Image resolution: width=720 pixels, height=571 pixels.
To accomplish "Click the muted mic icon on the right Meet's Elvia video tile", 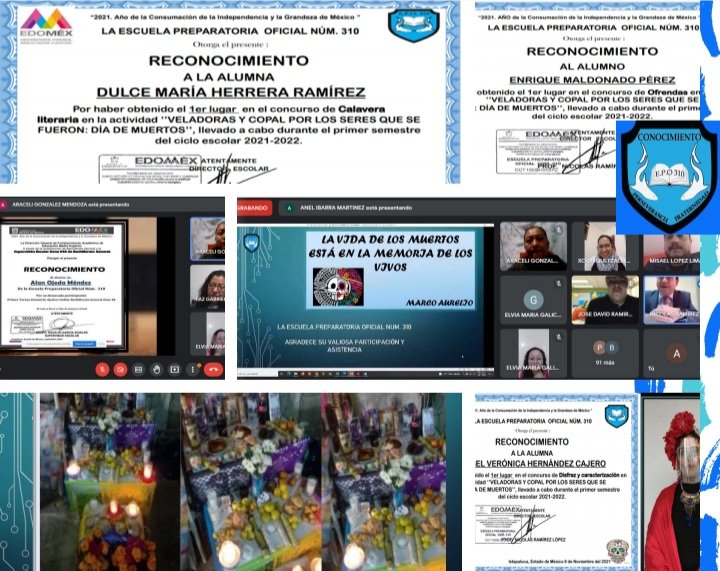I will click(x=559, y=337).
